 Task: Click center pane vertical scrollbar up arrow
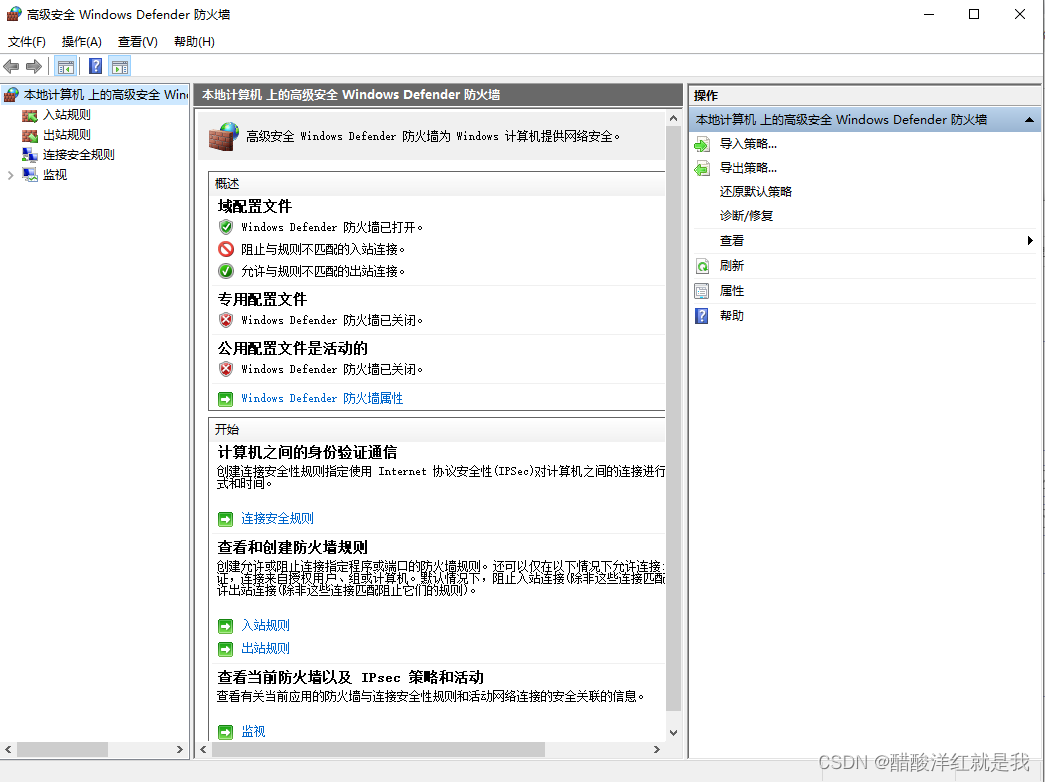point(673,118)
